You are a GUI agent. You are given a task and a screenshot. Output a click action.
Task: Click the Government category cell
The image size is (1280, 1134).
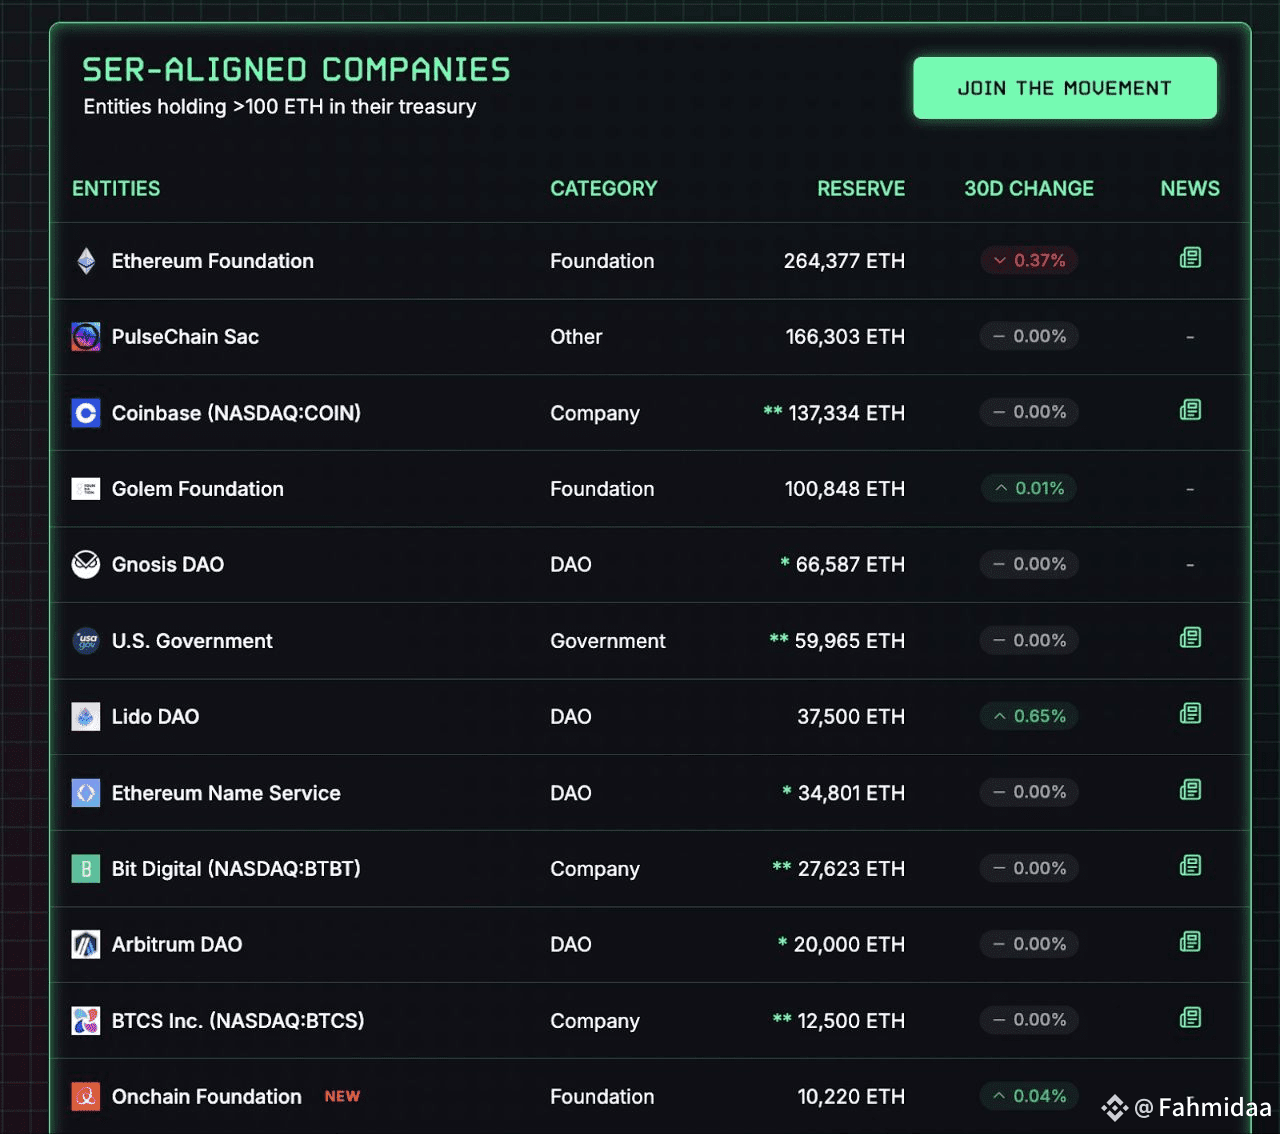coord(608,641)
